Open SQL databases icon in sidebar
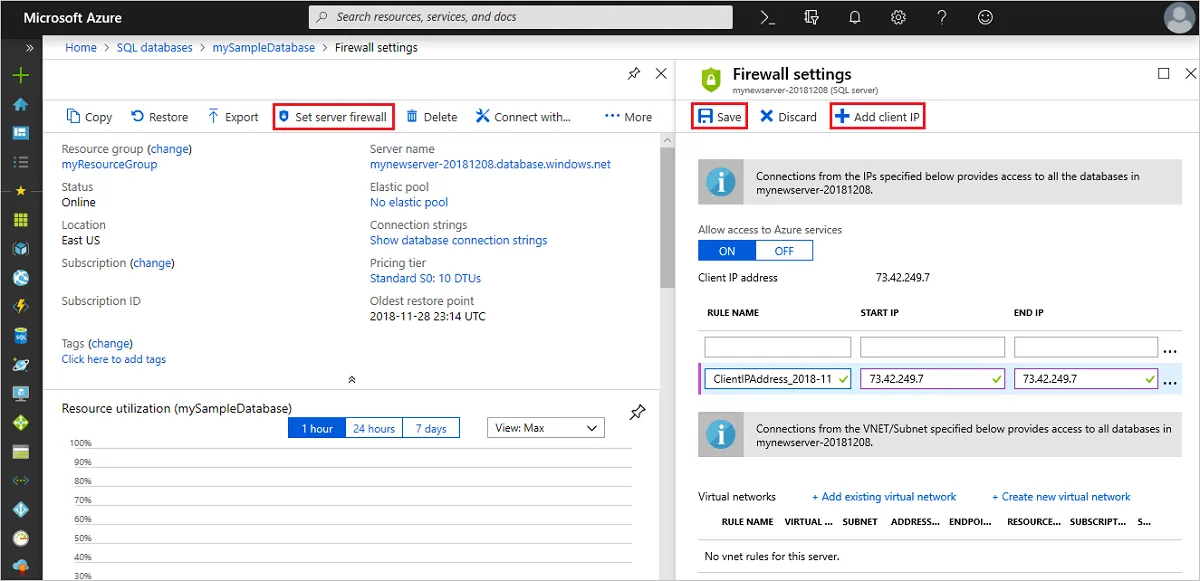 (x=20, y=336)
